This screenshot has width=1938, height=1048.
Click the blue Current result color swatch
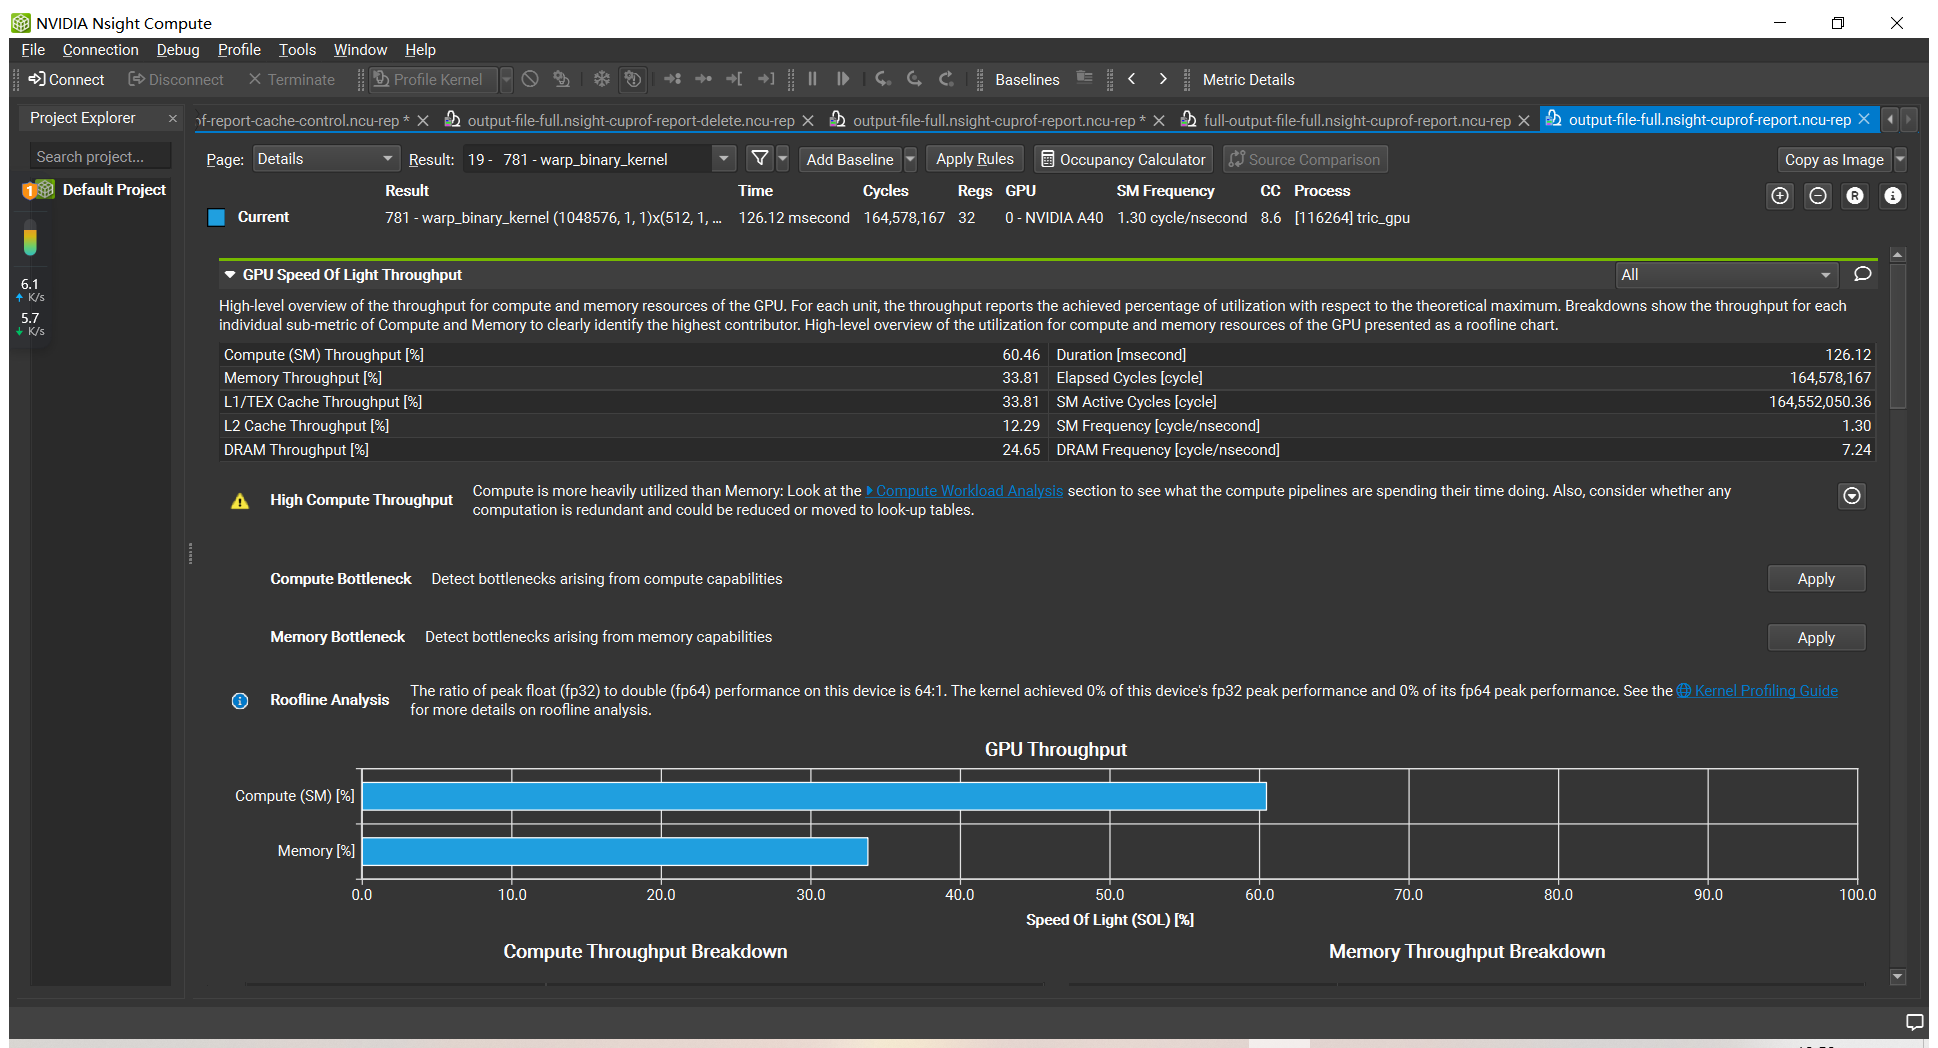tap(216, 217)
